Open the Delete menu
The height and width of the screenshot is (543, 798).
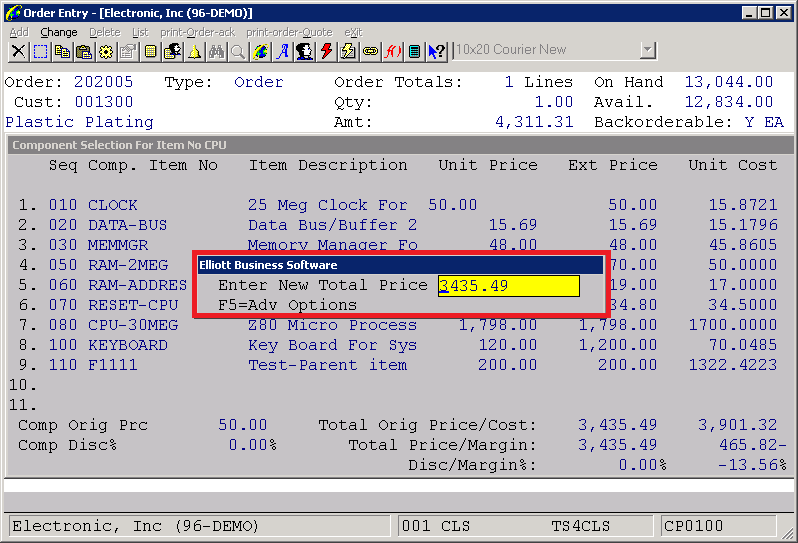[104, 32]
